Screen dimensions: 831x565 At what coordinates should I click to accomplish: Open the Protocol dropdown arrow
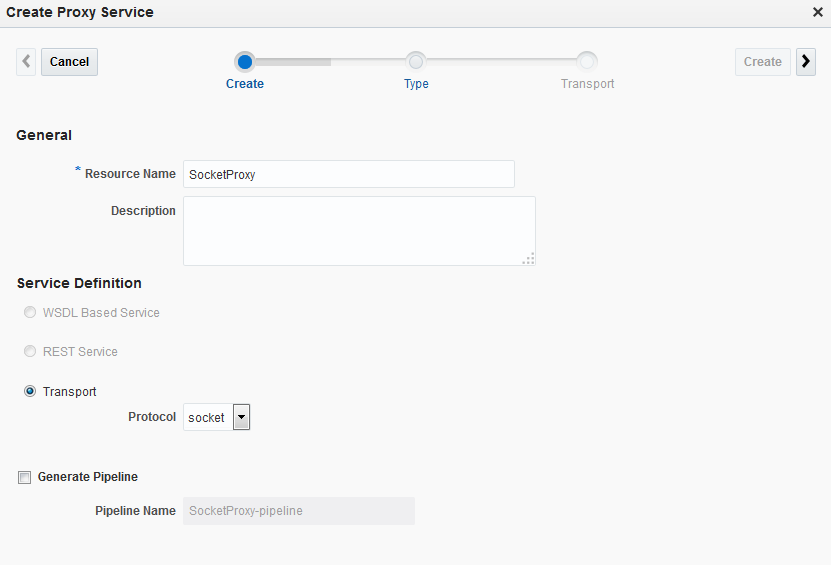point(241,417)
